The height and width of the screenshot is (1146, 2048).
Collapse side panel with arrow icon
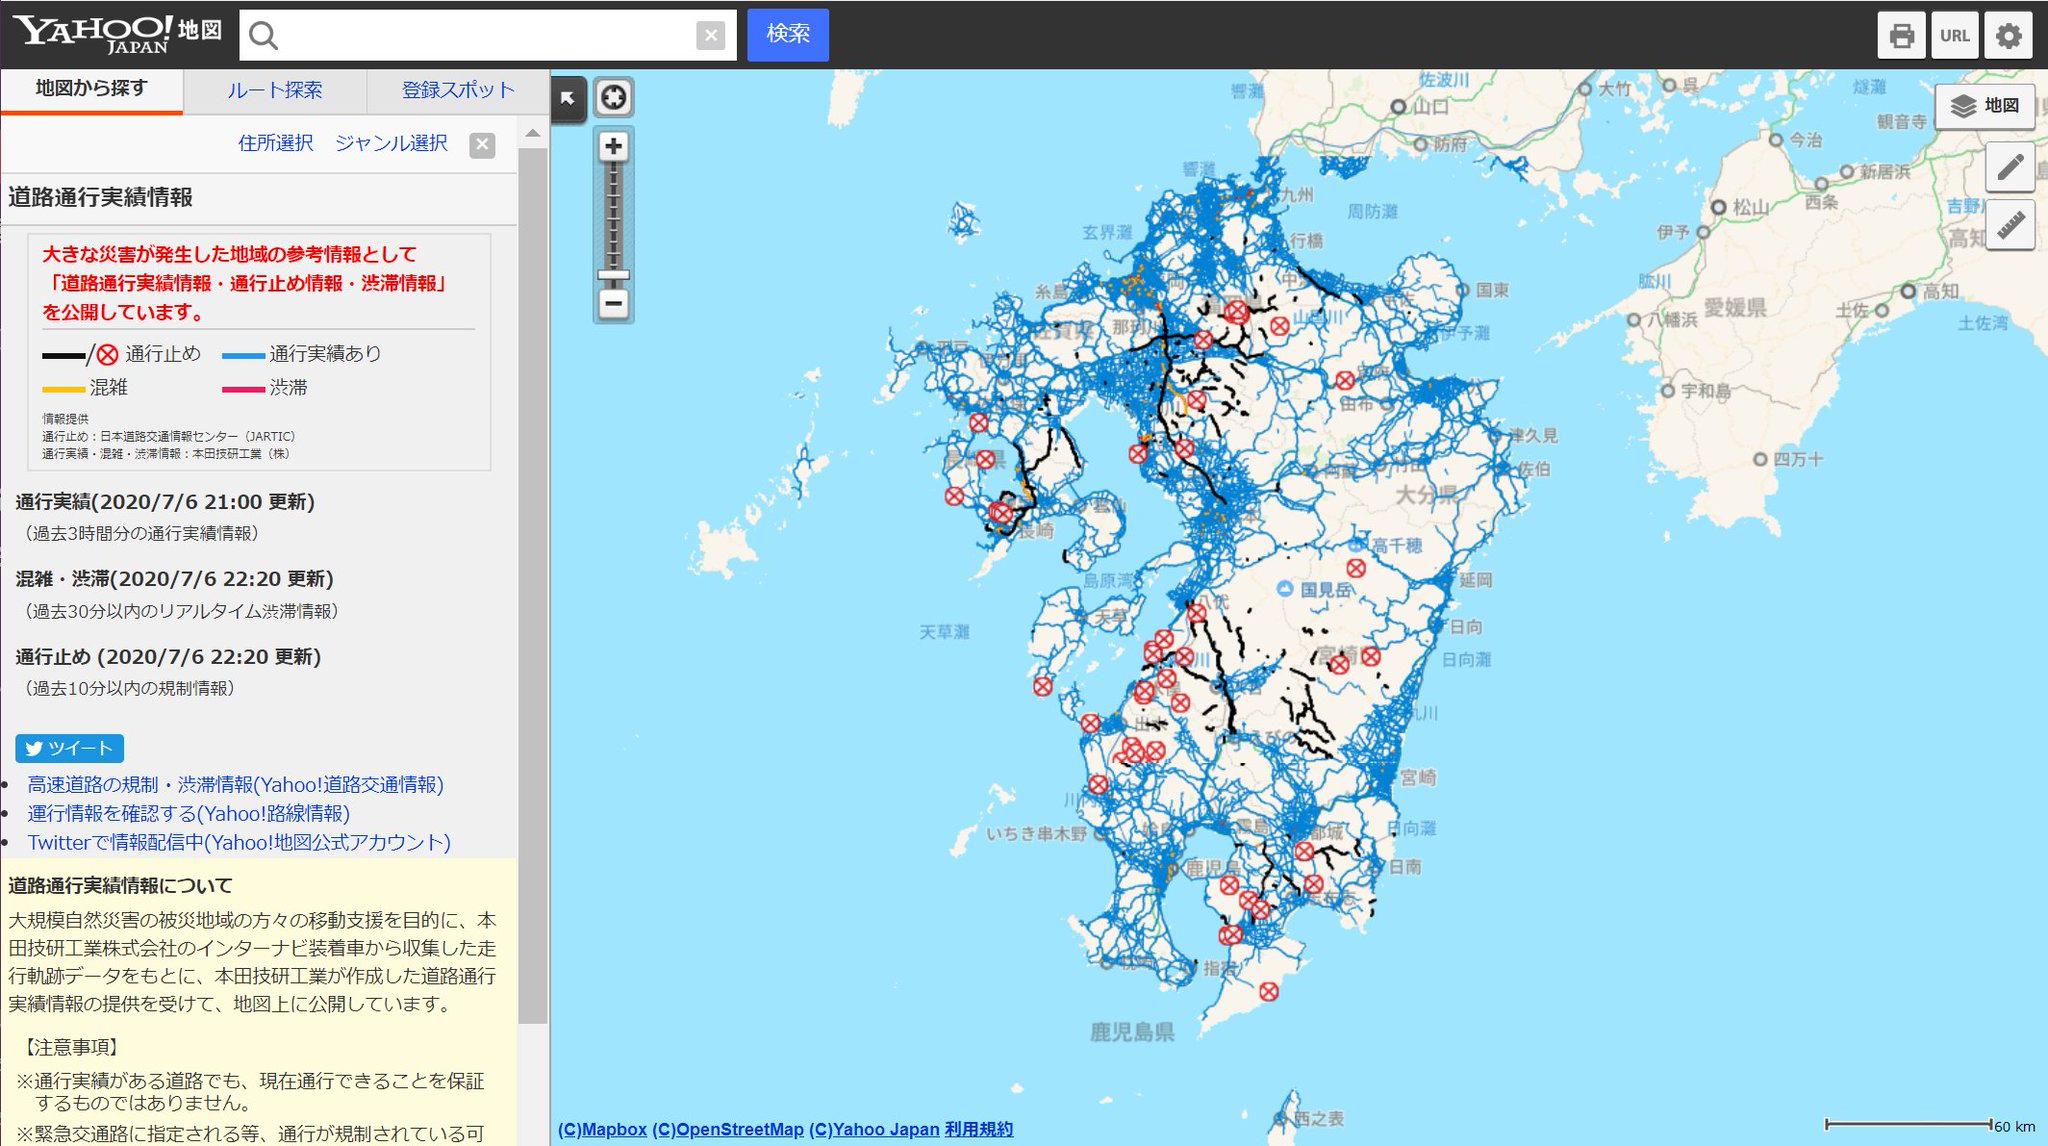point(568,98)
